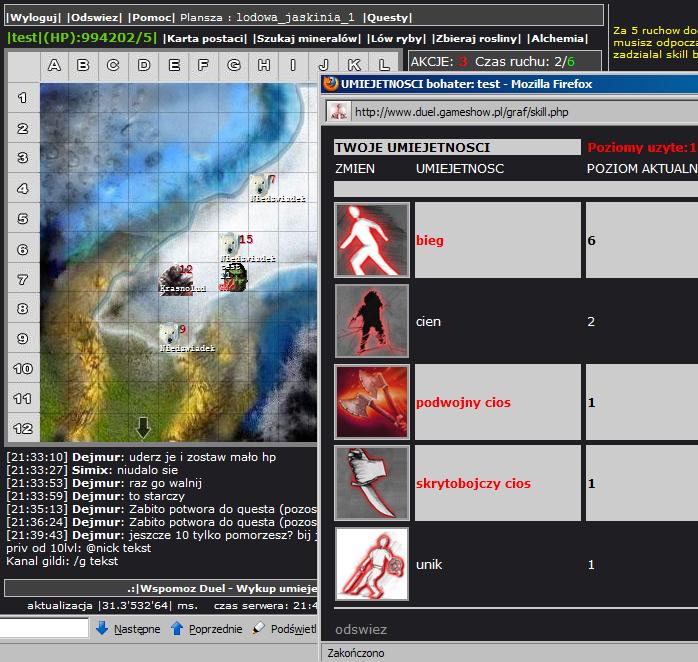
Task: Select the cien shadow skill icon
Action: (372, 321)
